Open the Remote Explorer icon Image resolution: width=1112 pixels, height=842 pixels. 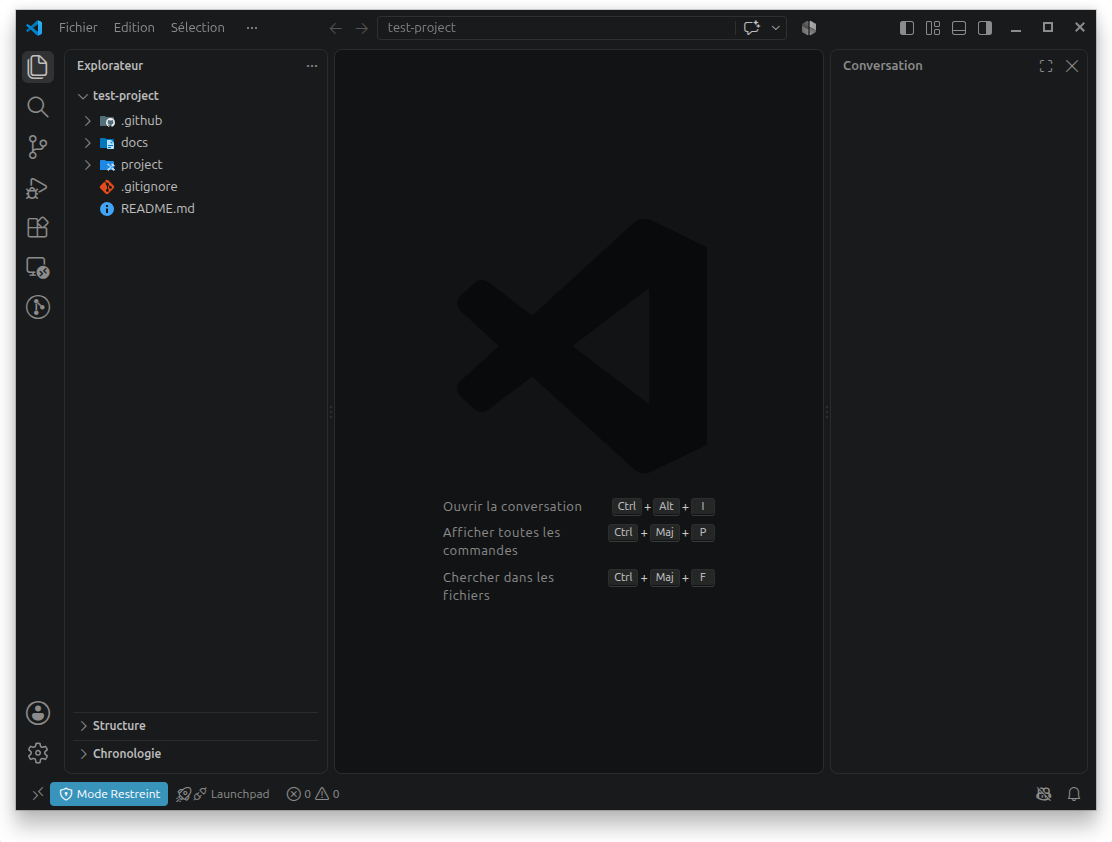click(x=38, y=267)
